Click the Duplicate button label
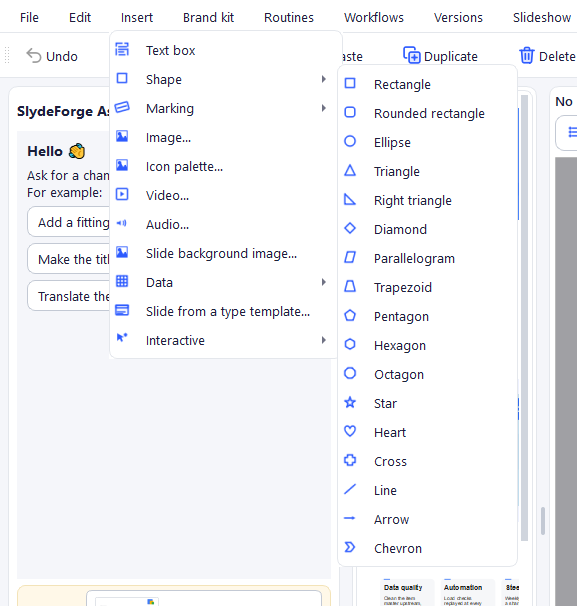This screenshot has height=606, width=577. pyautogui.click(x=451, y=56)
